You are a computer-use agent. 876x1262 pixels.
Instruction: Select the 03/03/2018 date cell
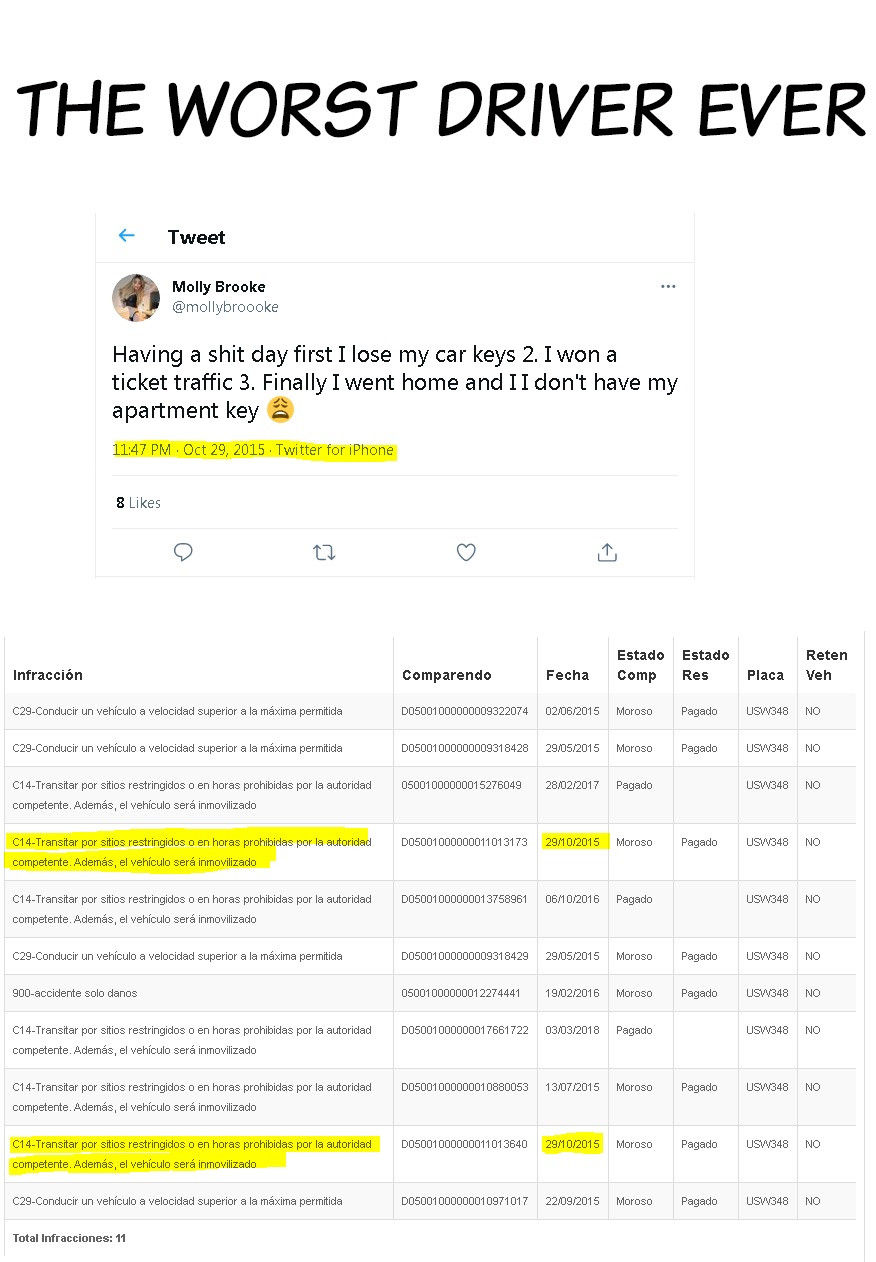point(572,1030)
